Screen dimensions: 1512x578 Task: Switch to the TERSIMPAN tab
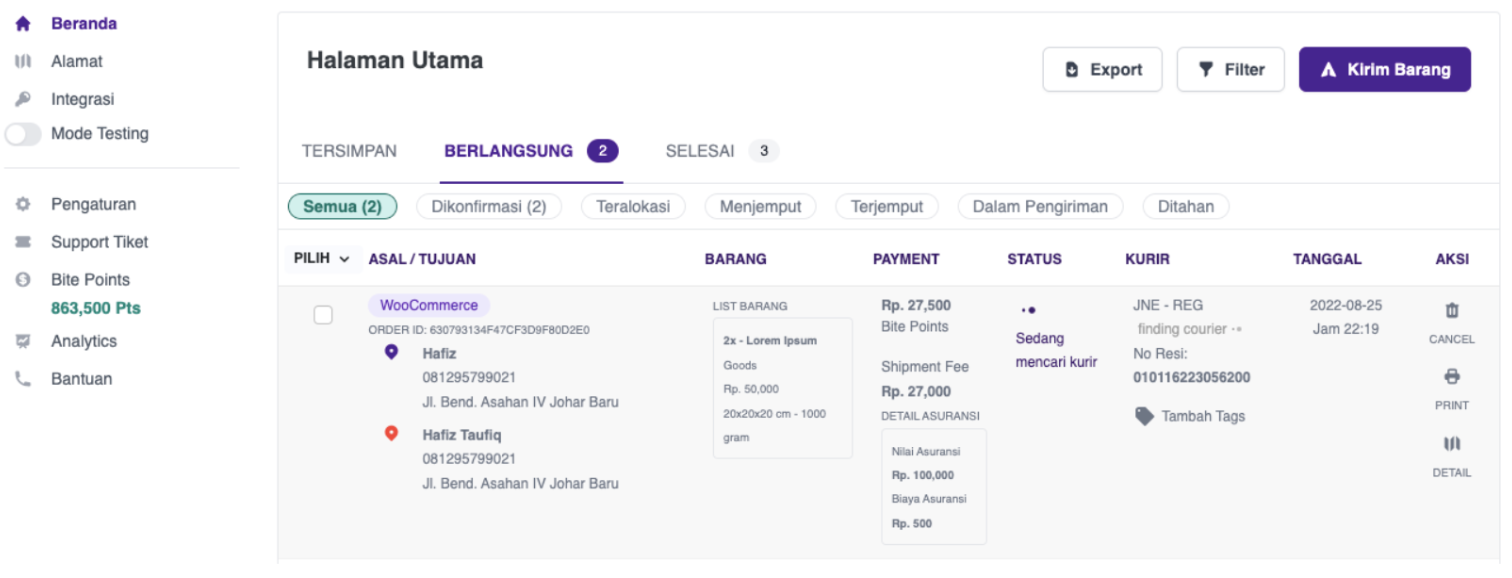(x=349, y=151)
